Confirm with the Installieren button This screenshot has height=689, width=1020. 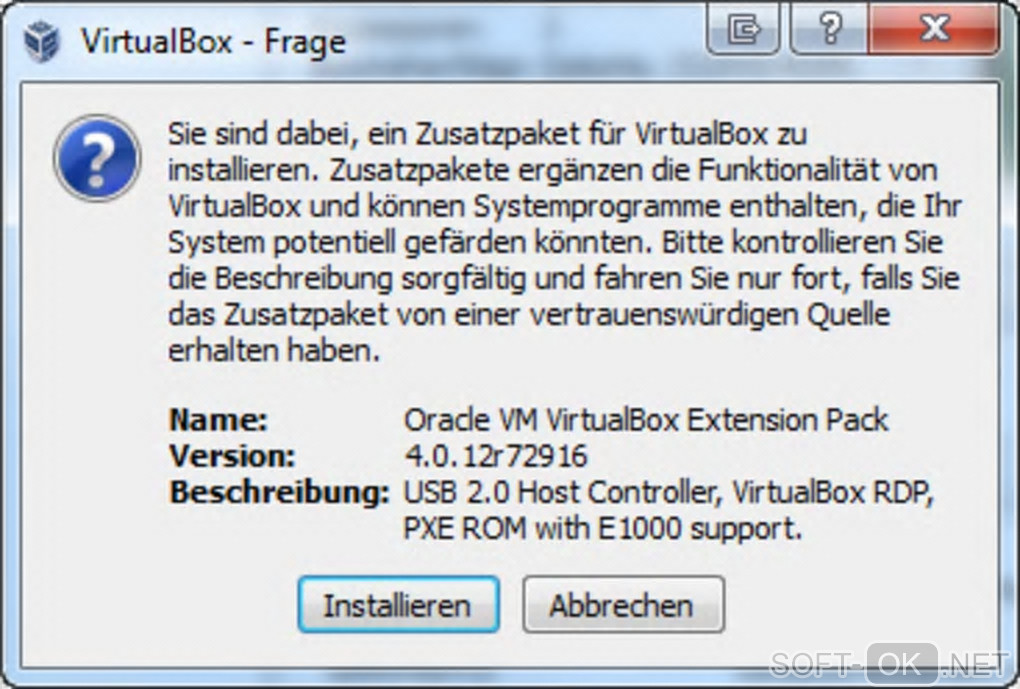[x=398, y=604]
